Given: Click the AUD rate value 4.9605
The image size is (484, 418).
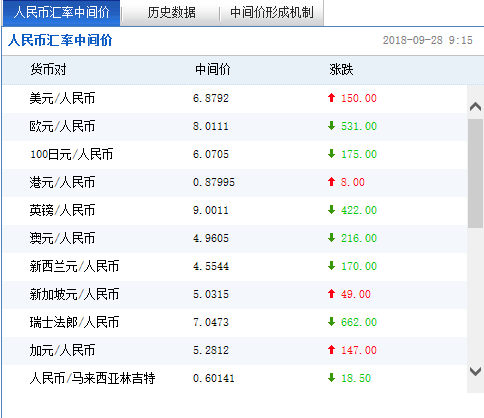Looking at the screenshot, I should click(211, 238).
